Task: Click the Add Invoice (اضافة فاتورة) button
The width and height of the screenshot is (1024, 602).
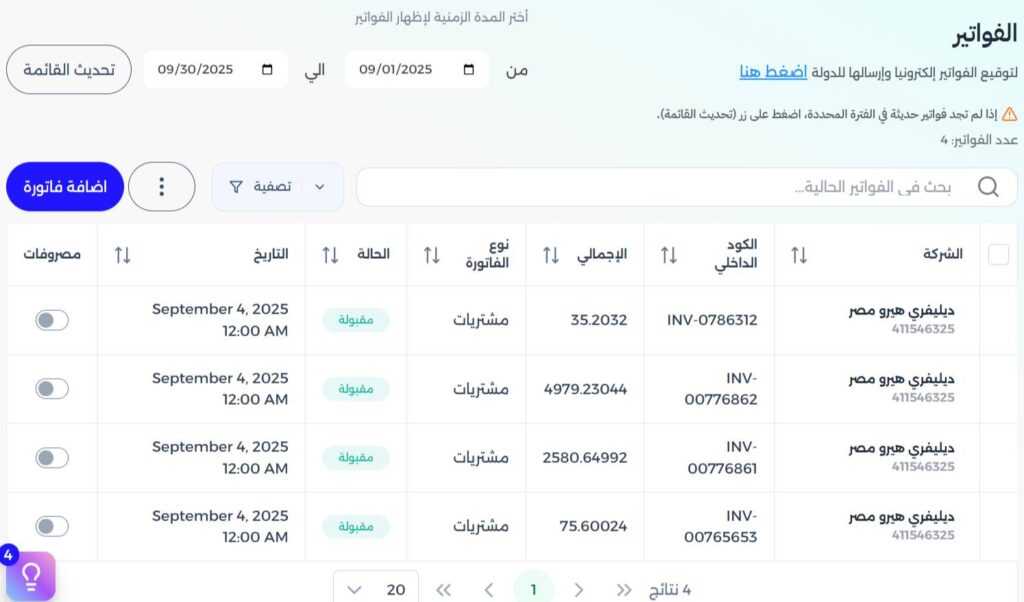Action: (65, 187)
